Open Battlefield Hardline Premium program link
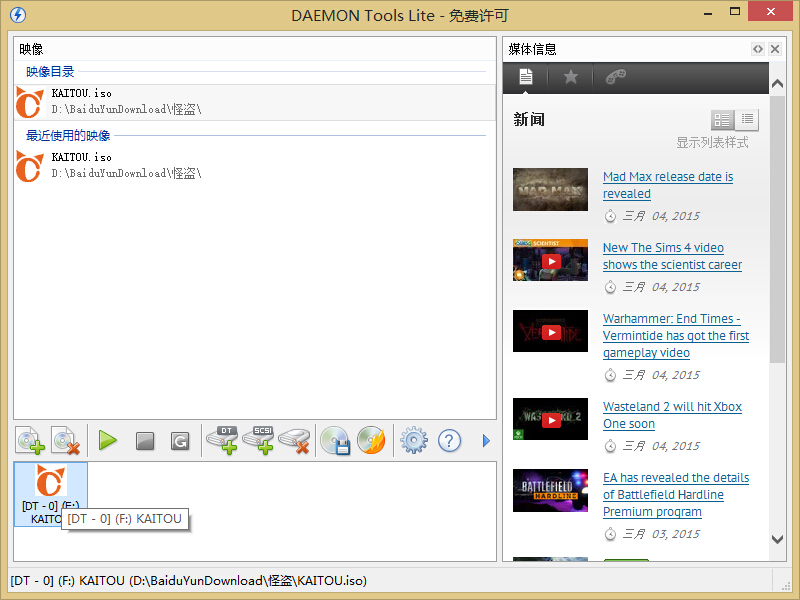The image size is (800, 600). click(x=676, y=495)
